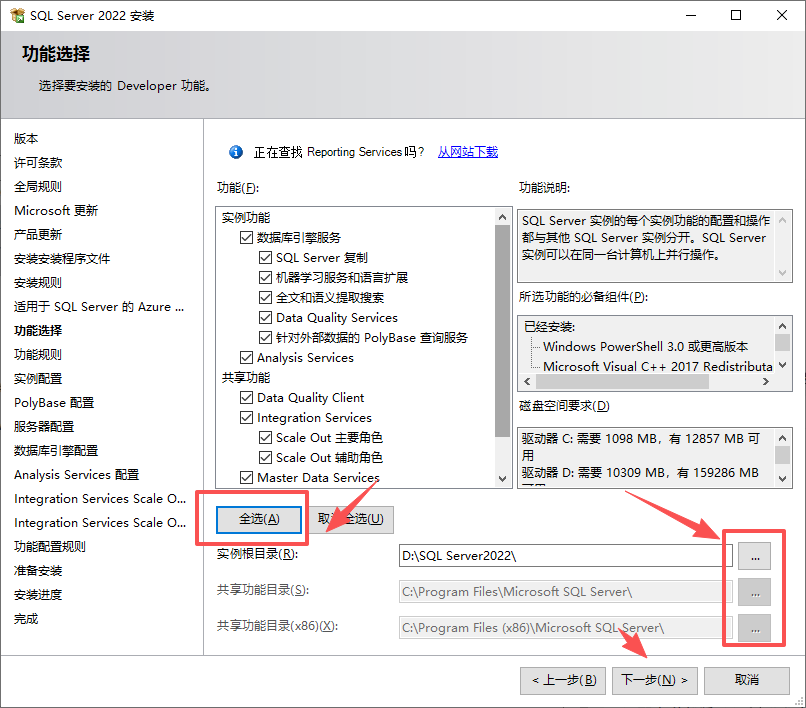Uncheck Master Data Services checkbox
Image resolution: width=806 pixels, height=708 pixels.
(246, 478)
